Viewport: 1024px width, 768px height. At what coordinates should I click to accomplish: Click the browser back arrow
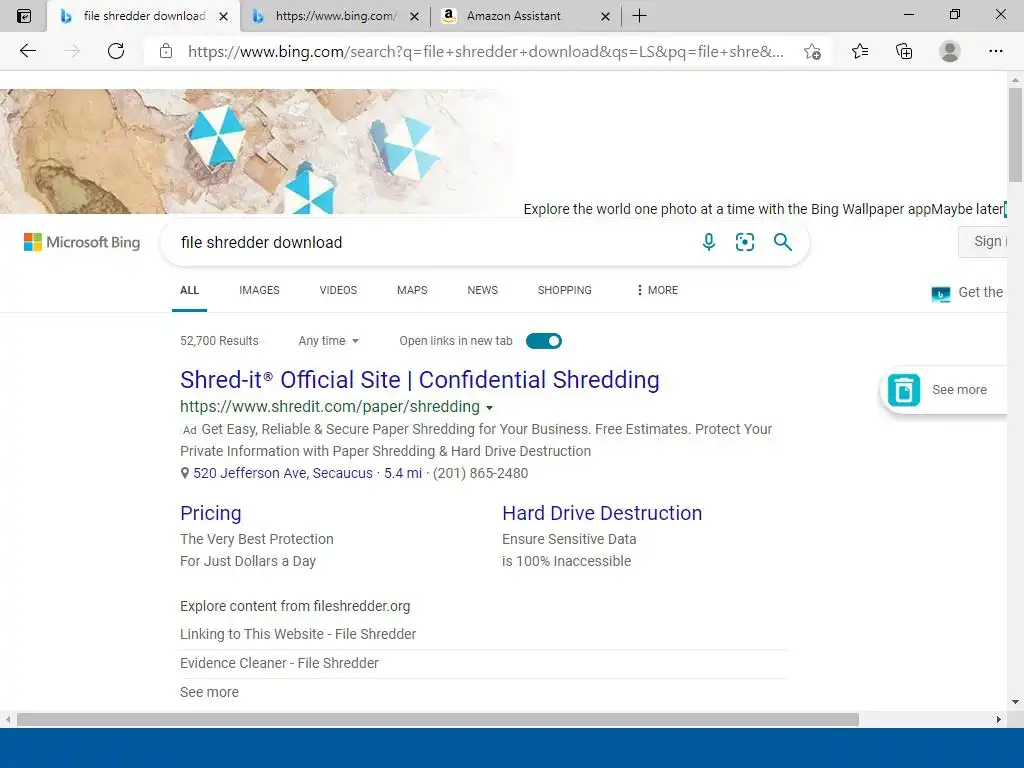[x=27, y=51]
